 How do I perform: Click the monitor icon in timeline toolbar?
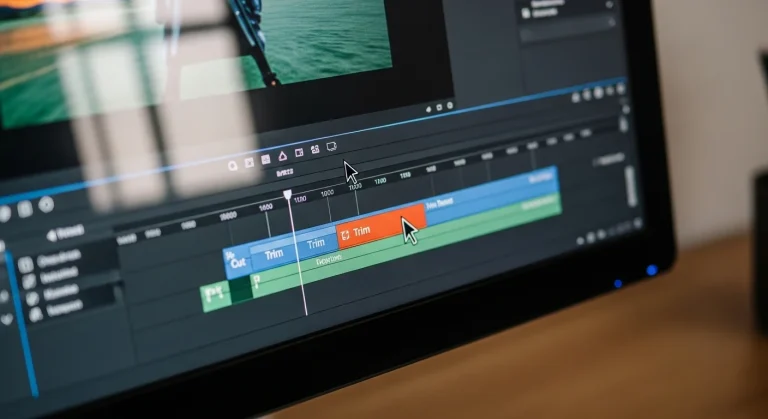(x=332, y=147)
